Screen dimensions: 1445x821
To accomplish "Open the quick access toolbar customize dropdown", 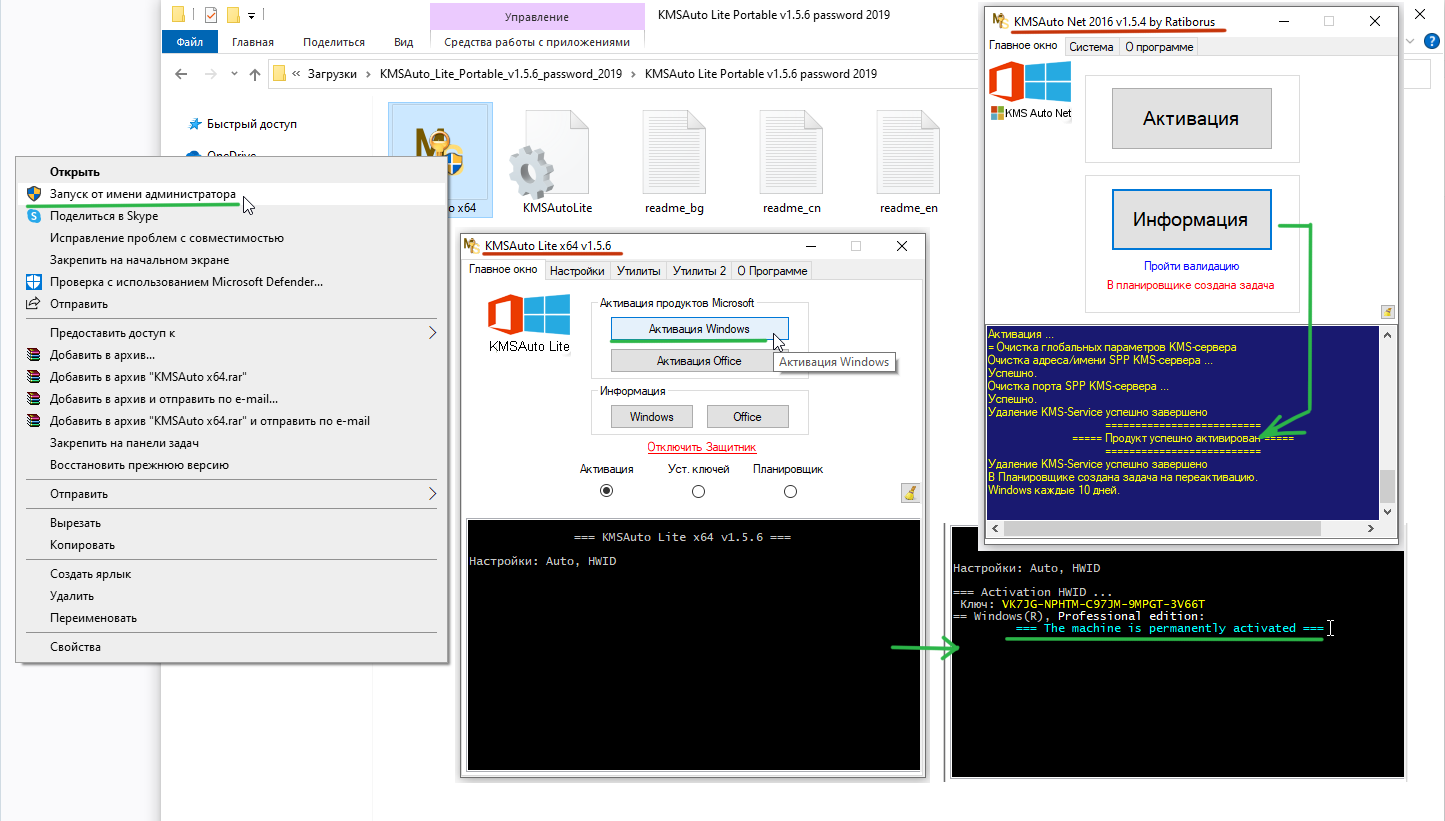I will 251,15.
